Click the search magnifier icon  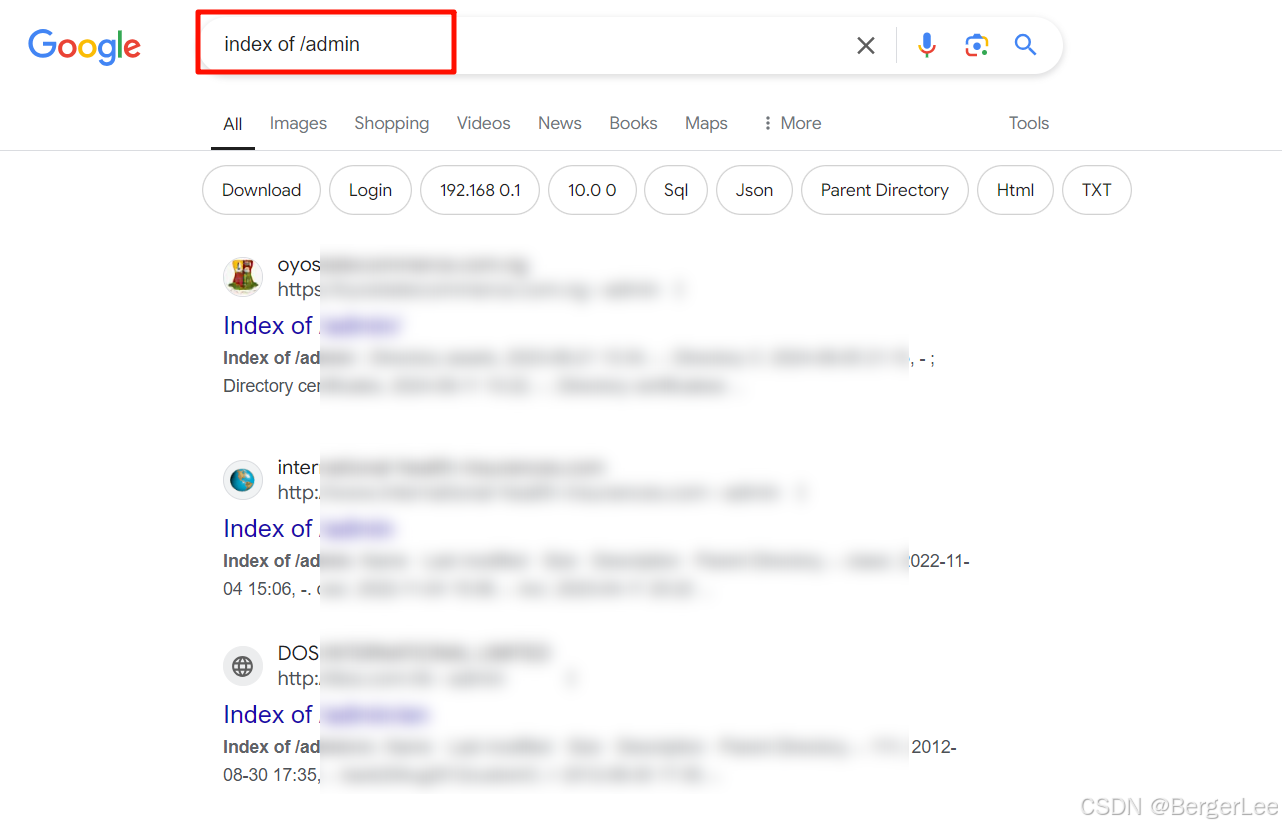(x=1025, y=45)
